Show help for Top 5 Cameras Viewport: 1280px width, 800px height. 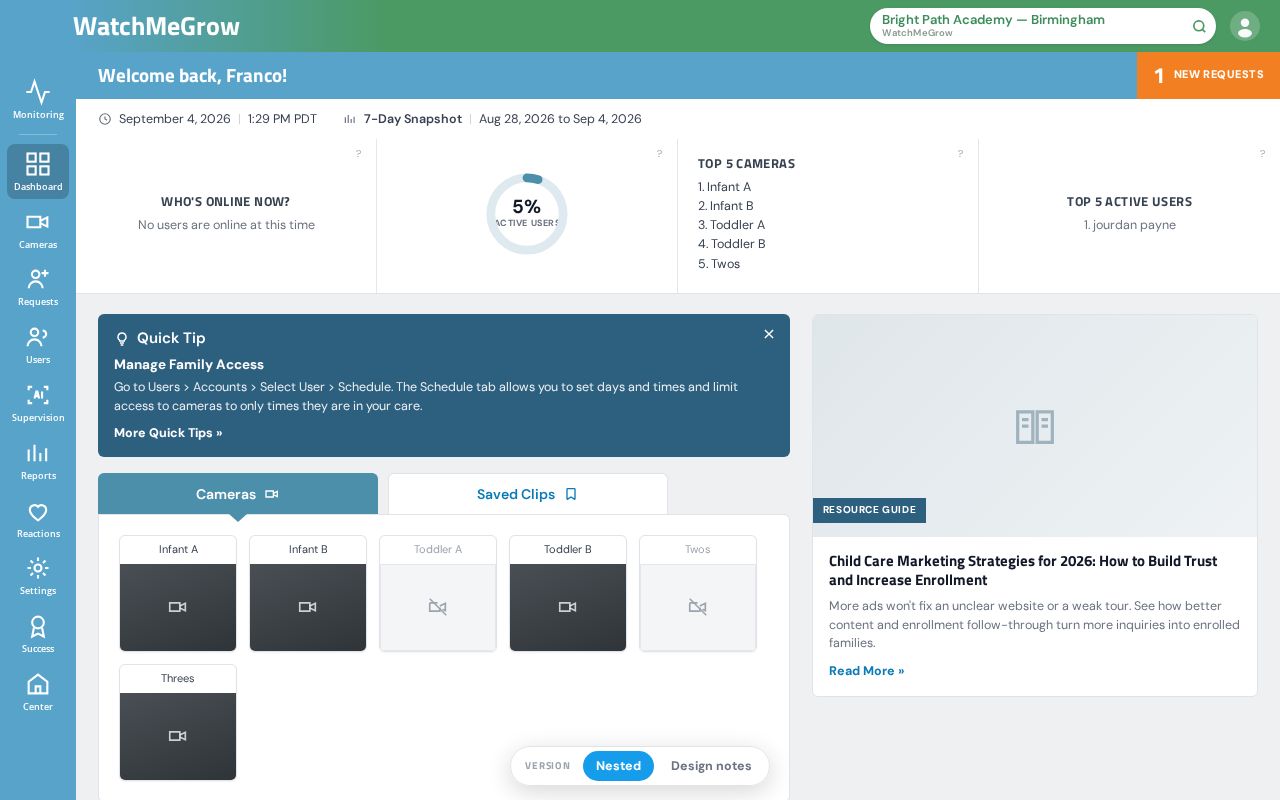coord(961,153)
